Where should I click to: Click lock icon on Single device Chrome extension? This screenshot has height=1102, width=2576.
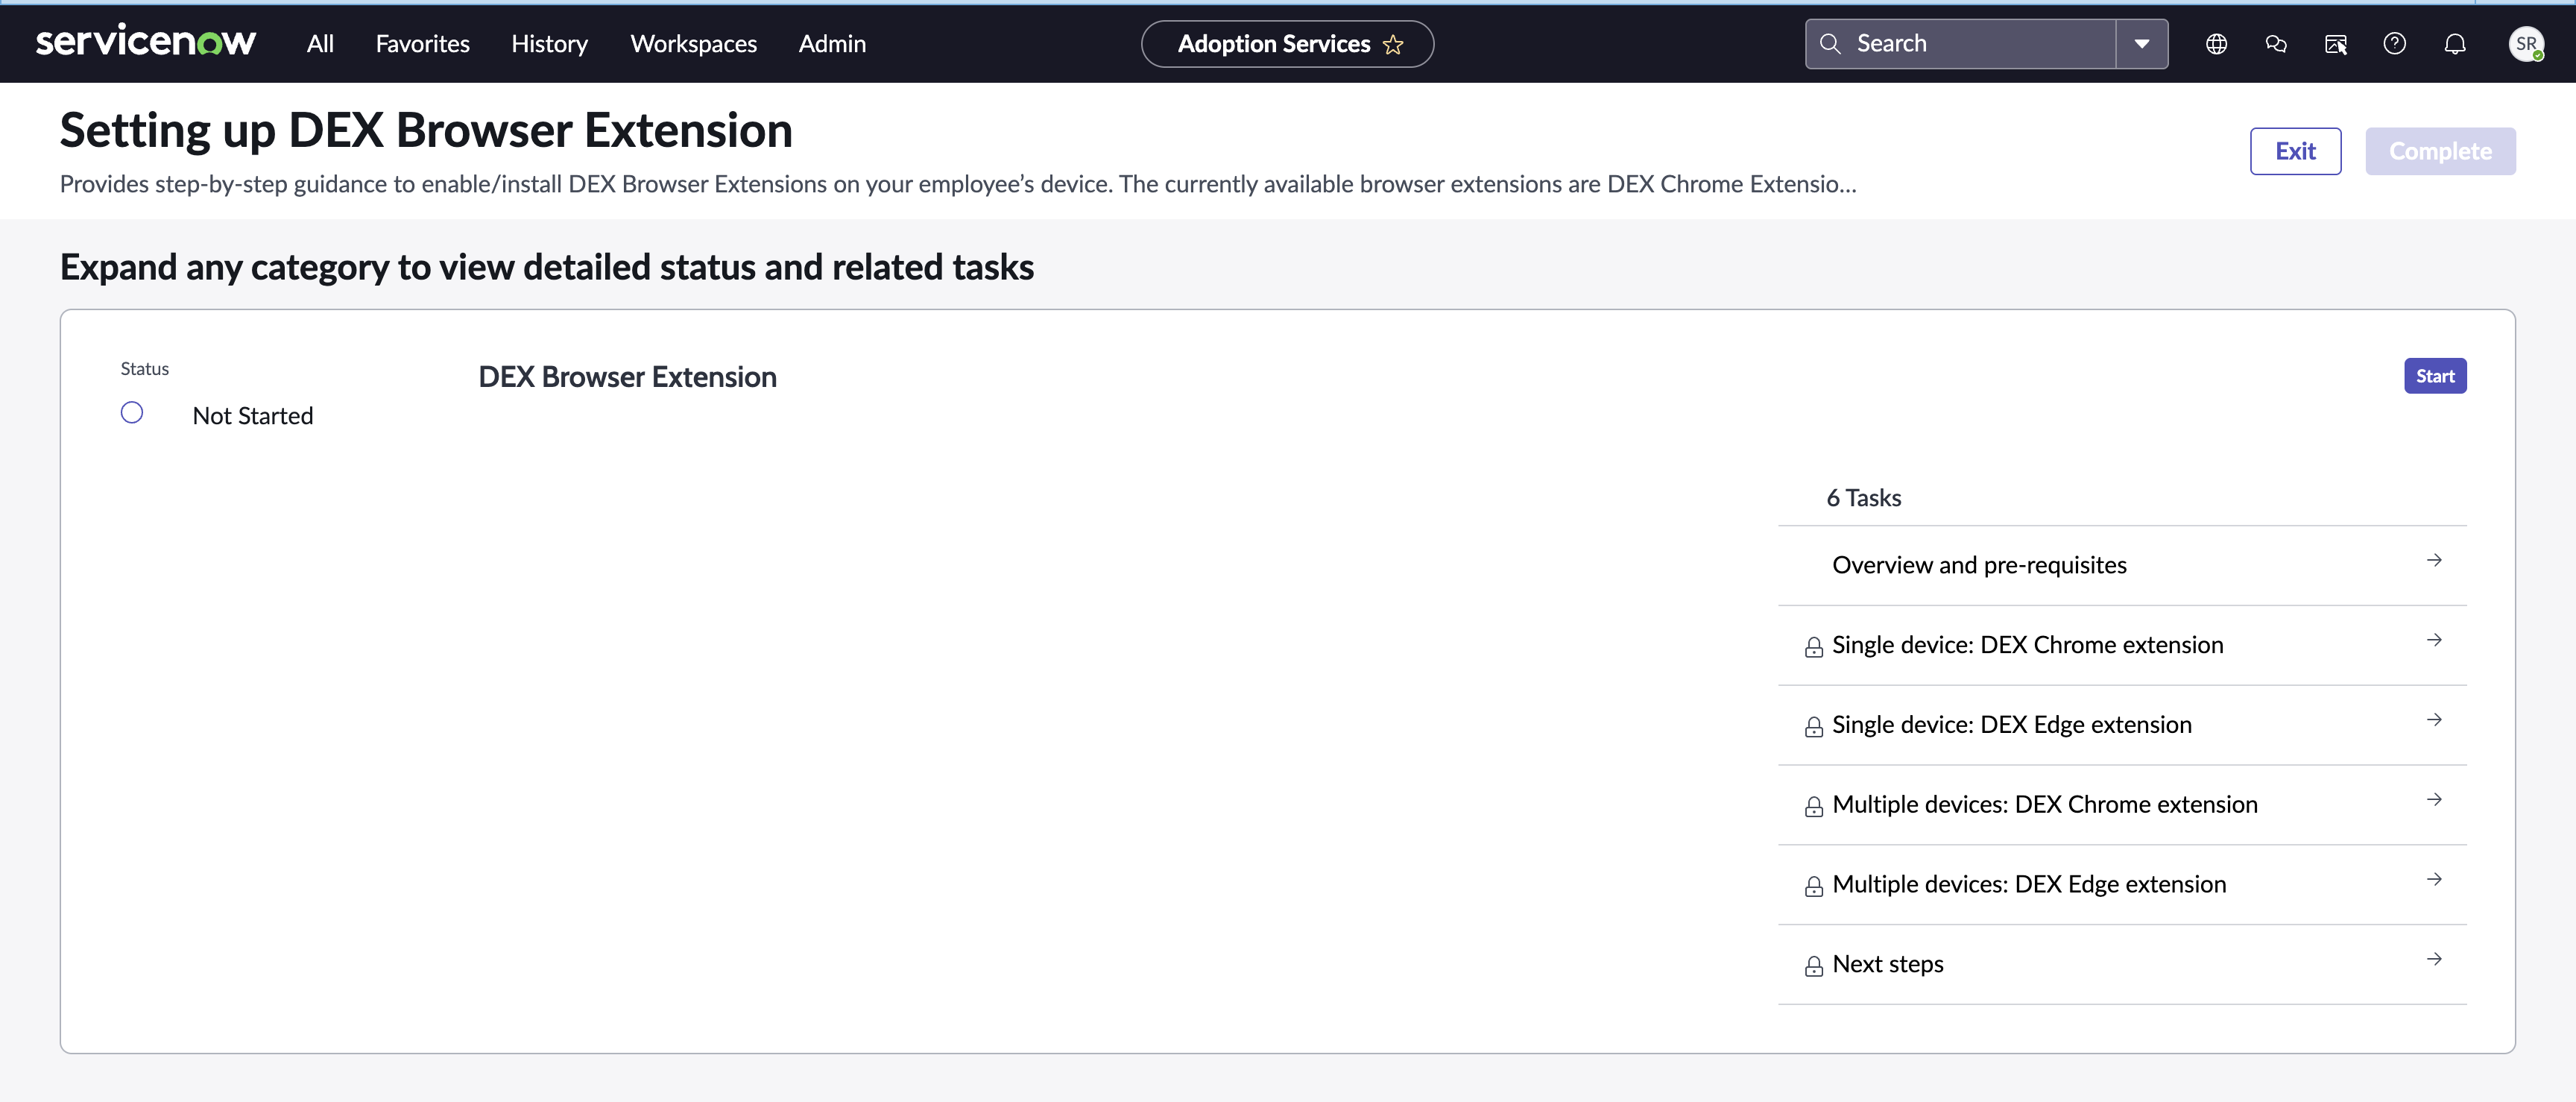[1813, 647]
